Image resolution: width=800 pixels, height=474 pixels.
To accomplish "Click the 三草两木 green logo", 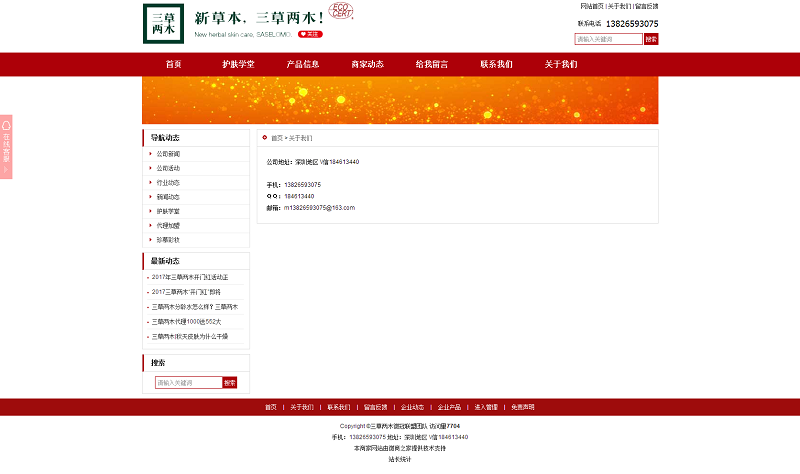I will pyautogui.click(x=163, y=24).
